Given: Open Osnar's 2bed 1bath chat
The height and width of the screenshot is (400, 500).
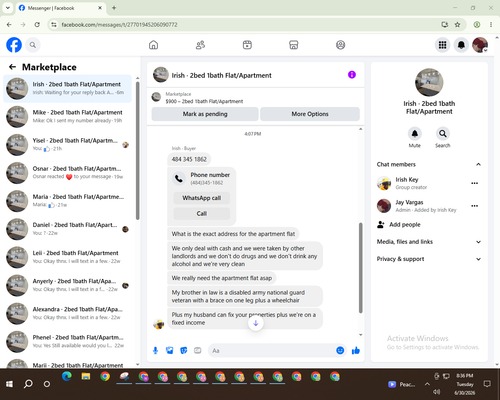Looking at the screenshot, I should click(x=68, y=173).
